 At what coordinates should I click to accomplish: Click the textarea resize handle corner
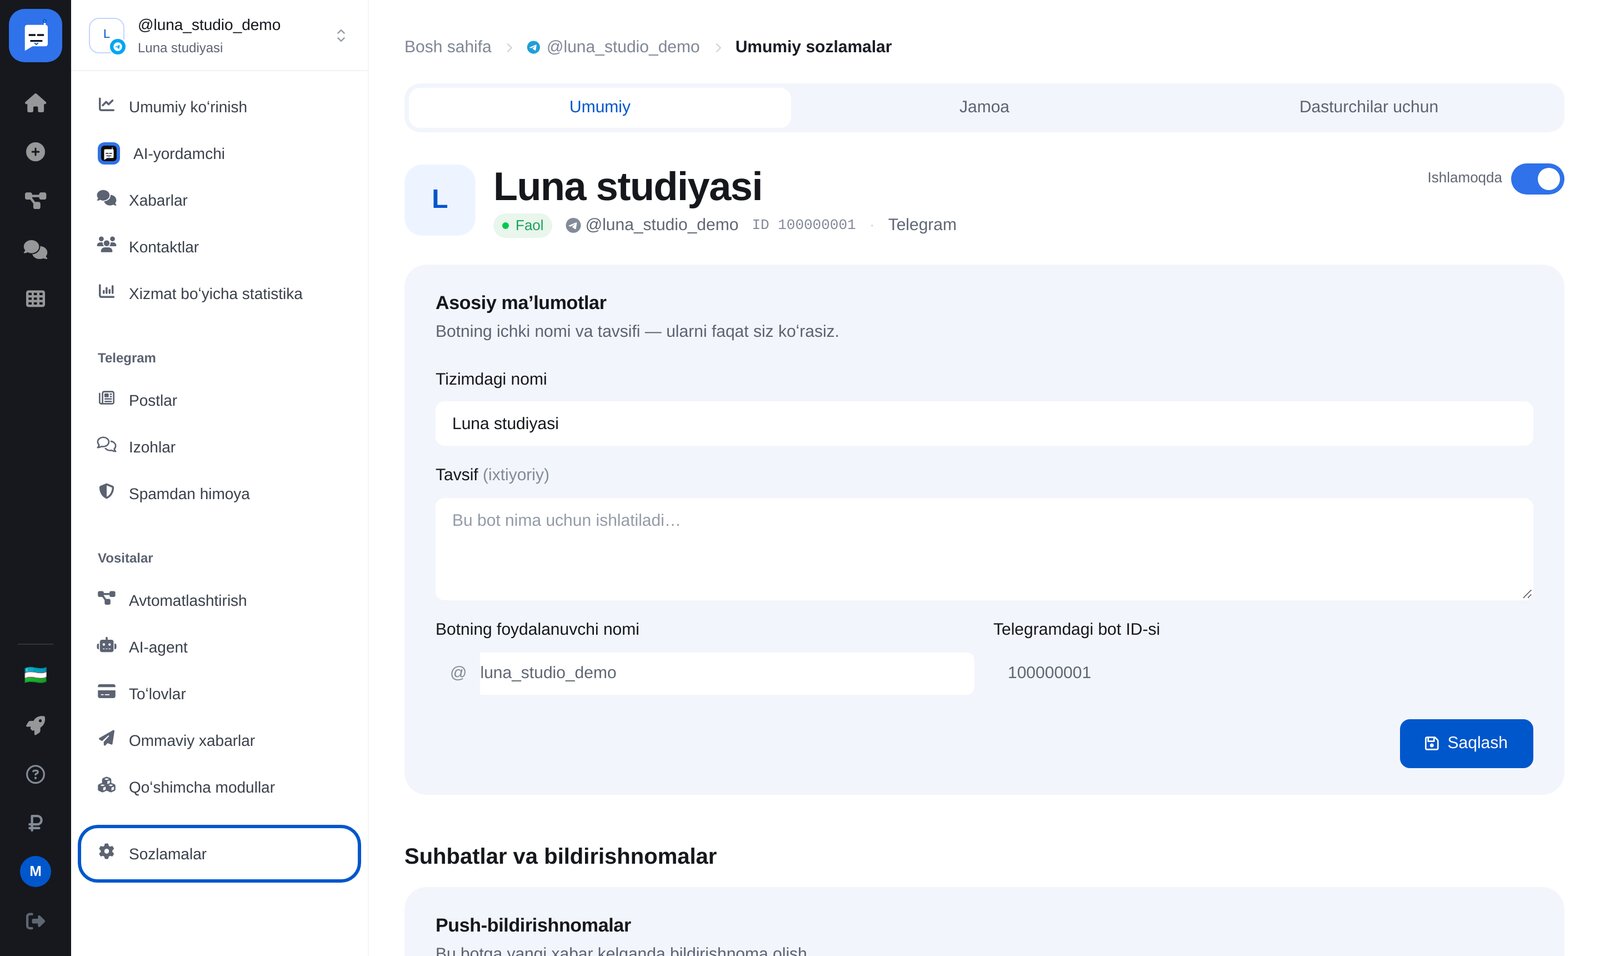(x=1526, y=594)
